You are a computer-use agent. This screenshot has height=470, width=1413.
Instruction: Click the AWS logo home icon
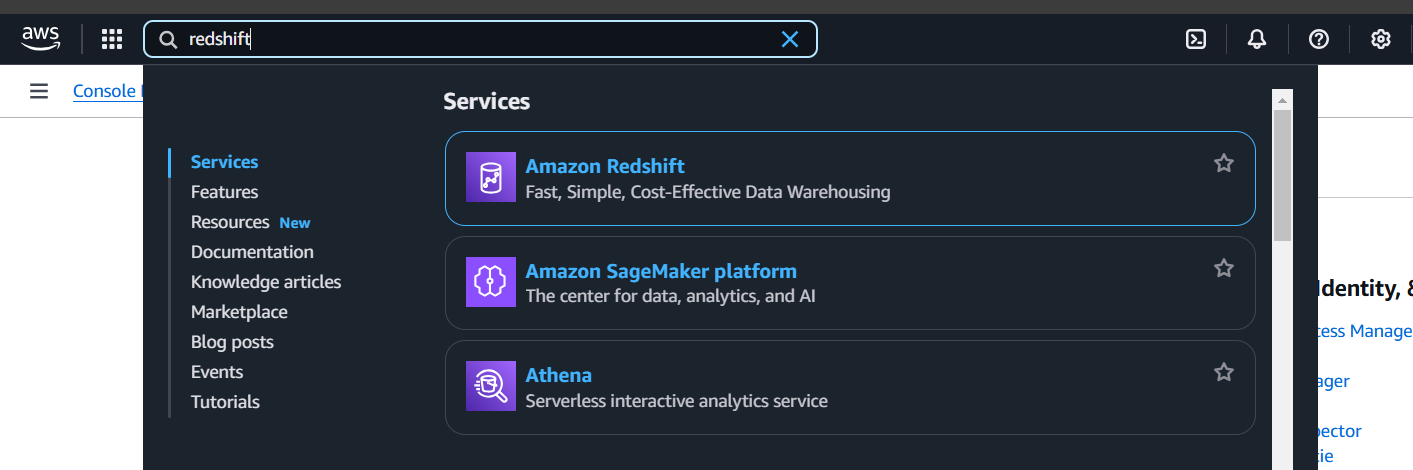pos(41,39)
